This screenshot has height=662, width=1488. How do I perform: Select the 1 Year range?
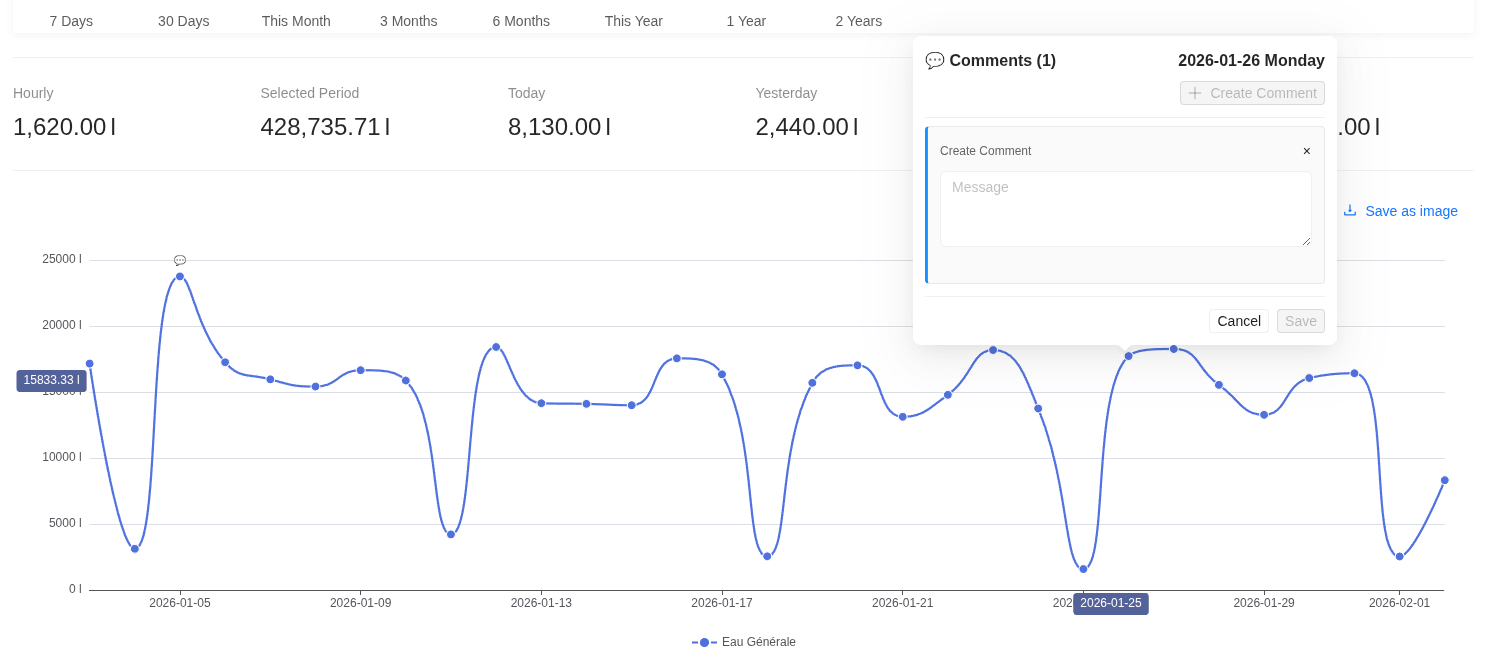click(746, 21)
